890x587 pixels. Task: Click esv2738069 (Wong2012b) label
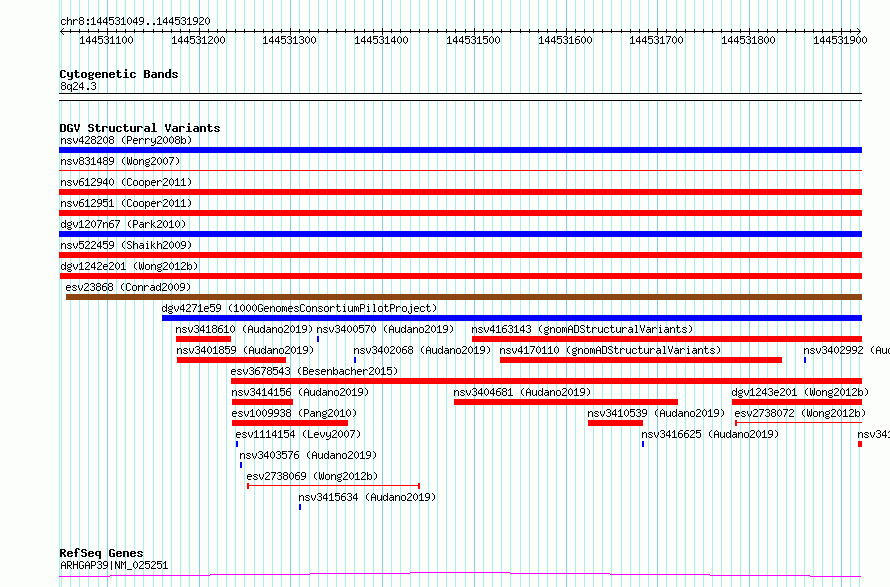click(312, 476)
